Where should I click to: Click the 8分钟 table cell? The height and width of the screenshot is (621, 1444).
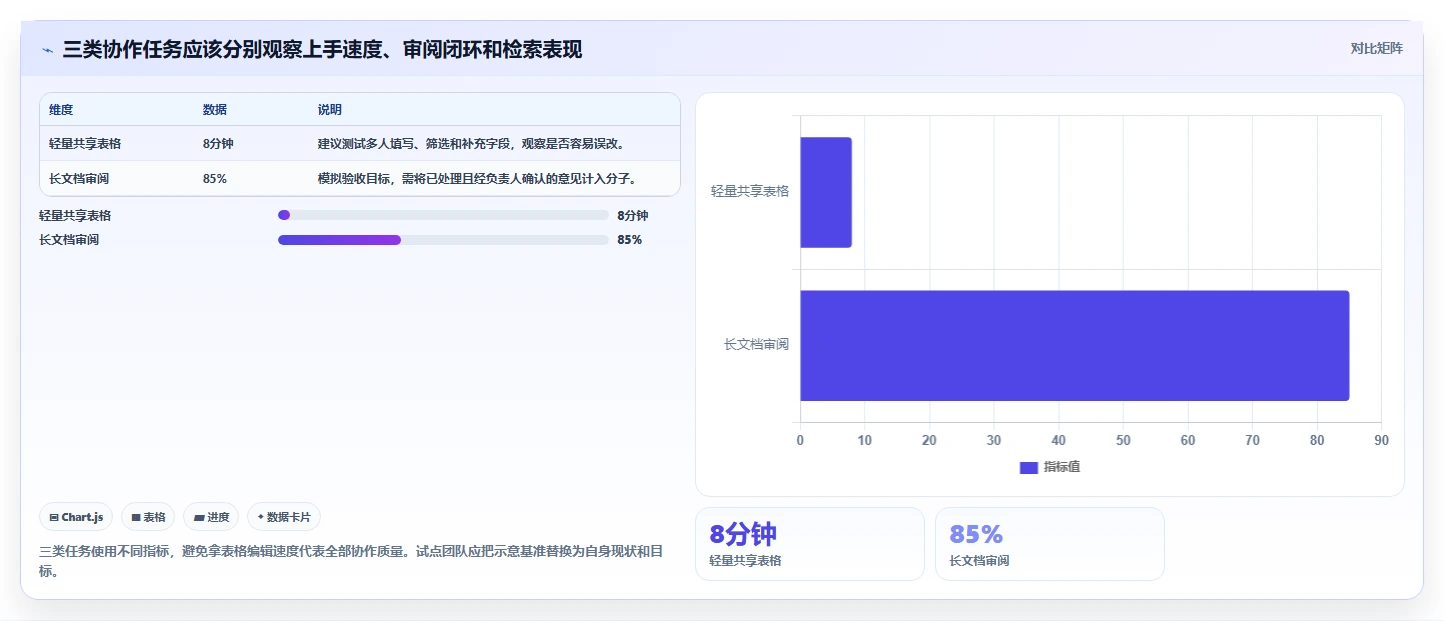pyautogui.click(x=218, y=144)
